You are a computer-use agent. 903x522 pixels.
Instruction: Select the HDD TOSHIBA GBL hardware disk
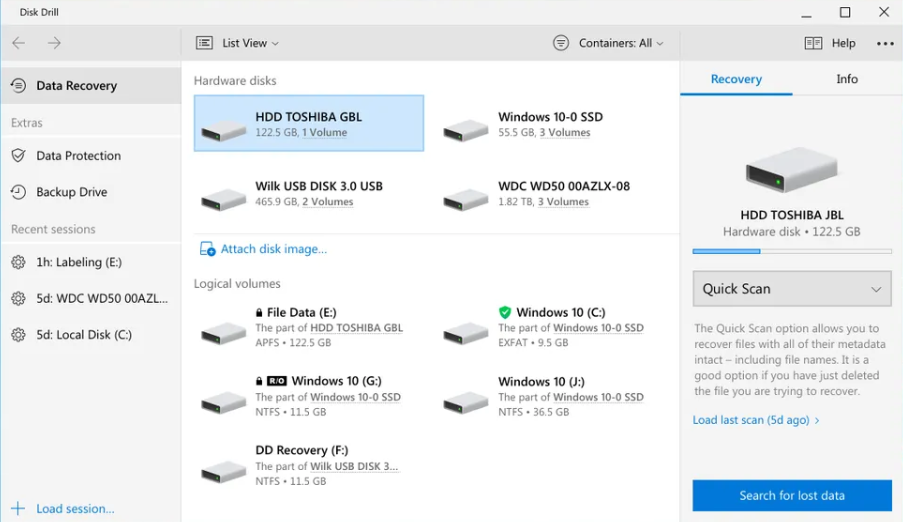click(x=309, y=123)
